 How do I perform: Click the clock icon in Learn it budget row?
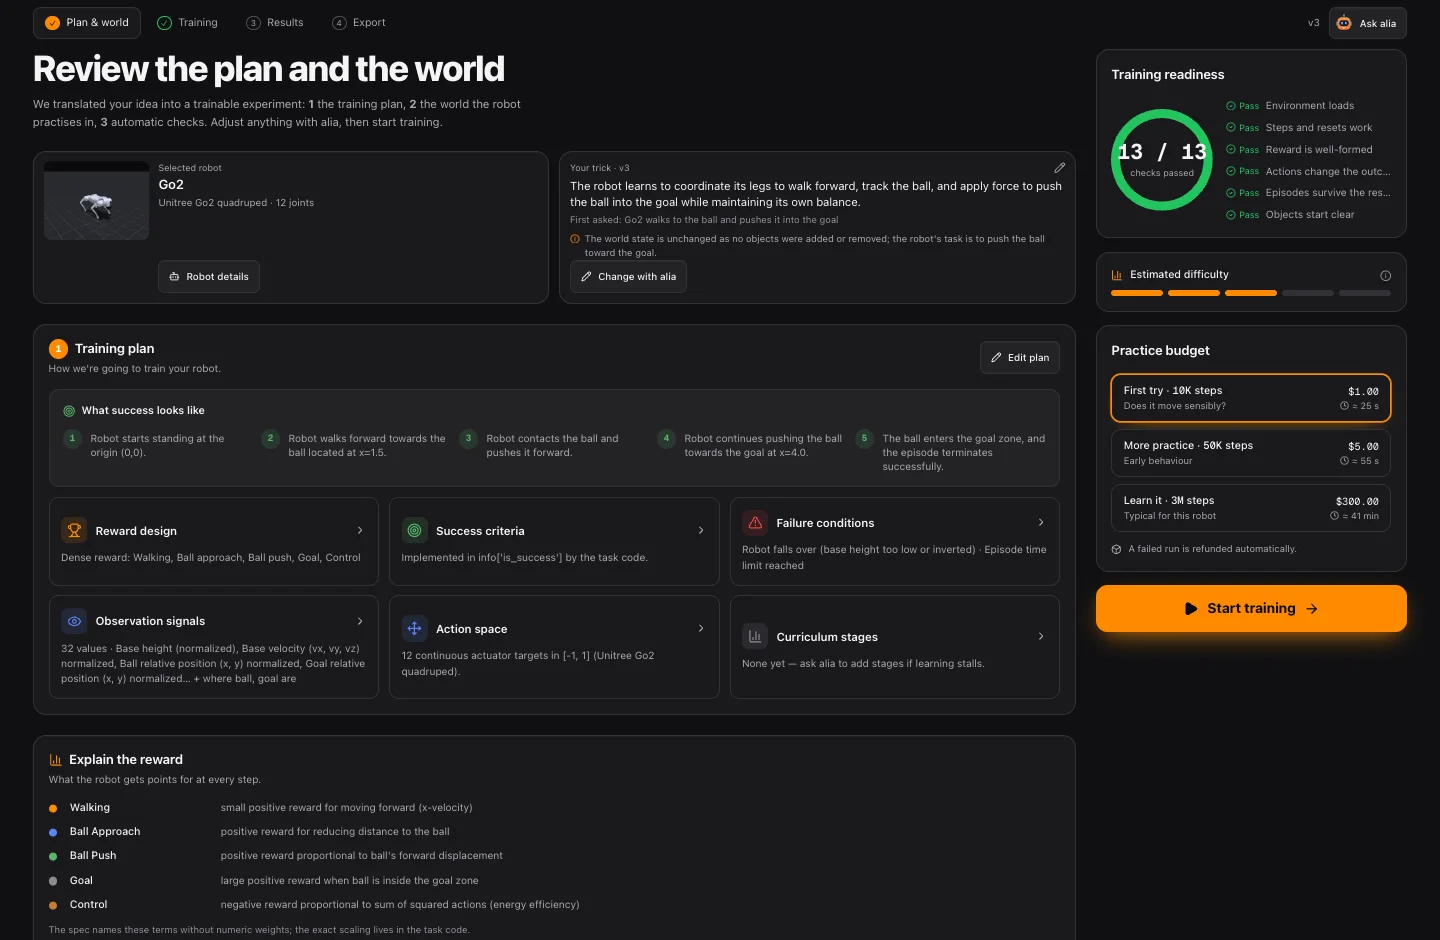(1335, 516)
